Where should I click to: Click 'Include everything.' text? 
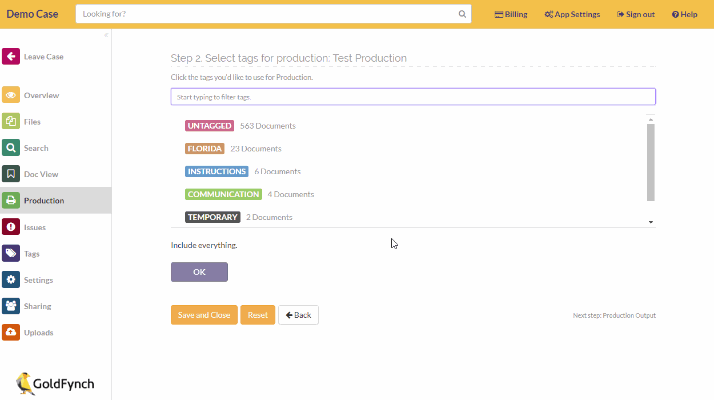pyautogui.click(x=204, y=245)
